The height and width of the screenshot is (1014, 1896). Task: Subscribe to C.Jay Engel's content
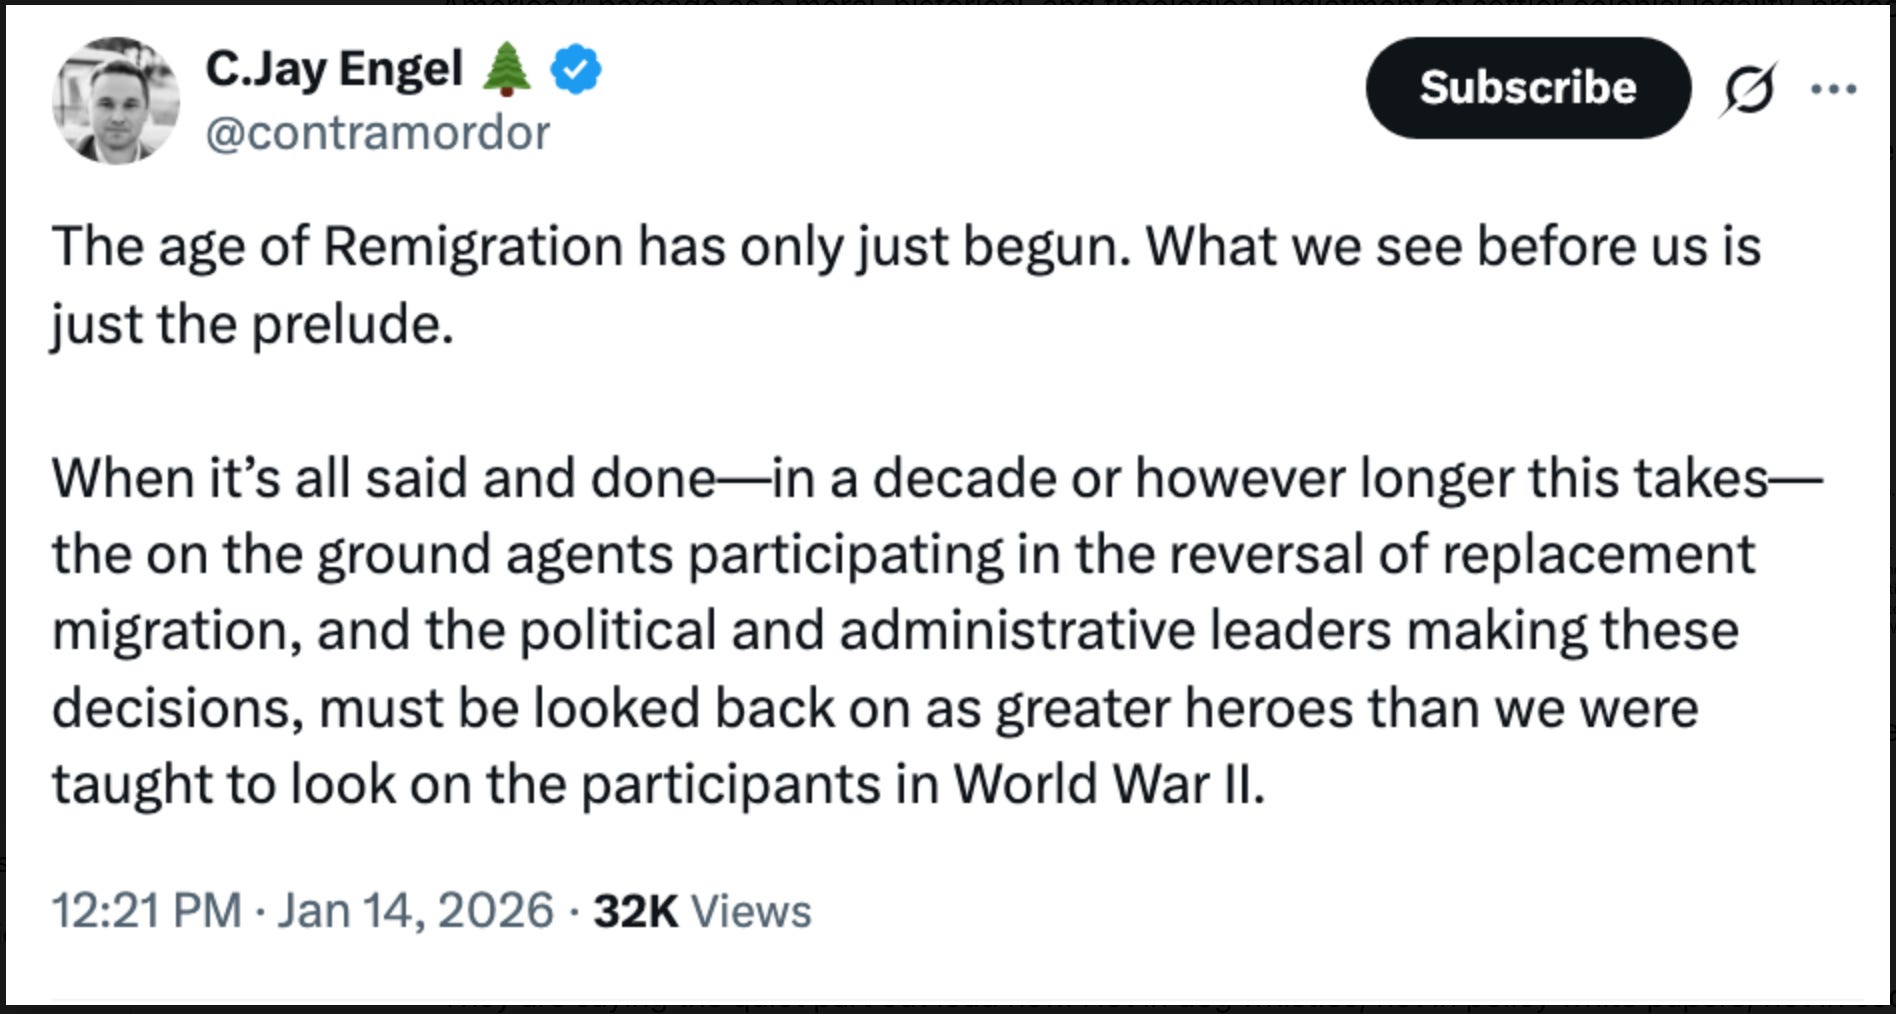[1528, 88]
